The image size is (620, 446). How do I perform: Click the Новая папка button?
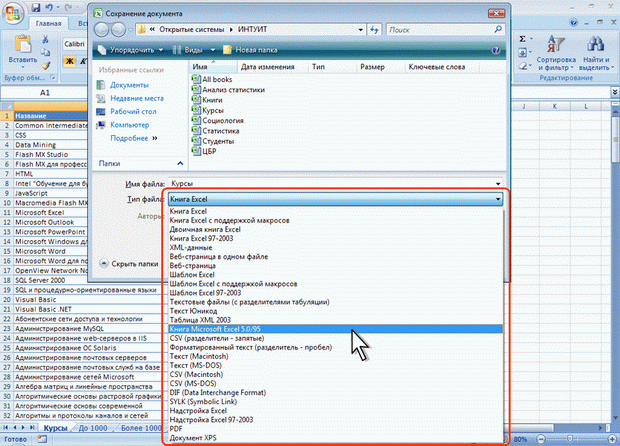250,50
